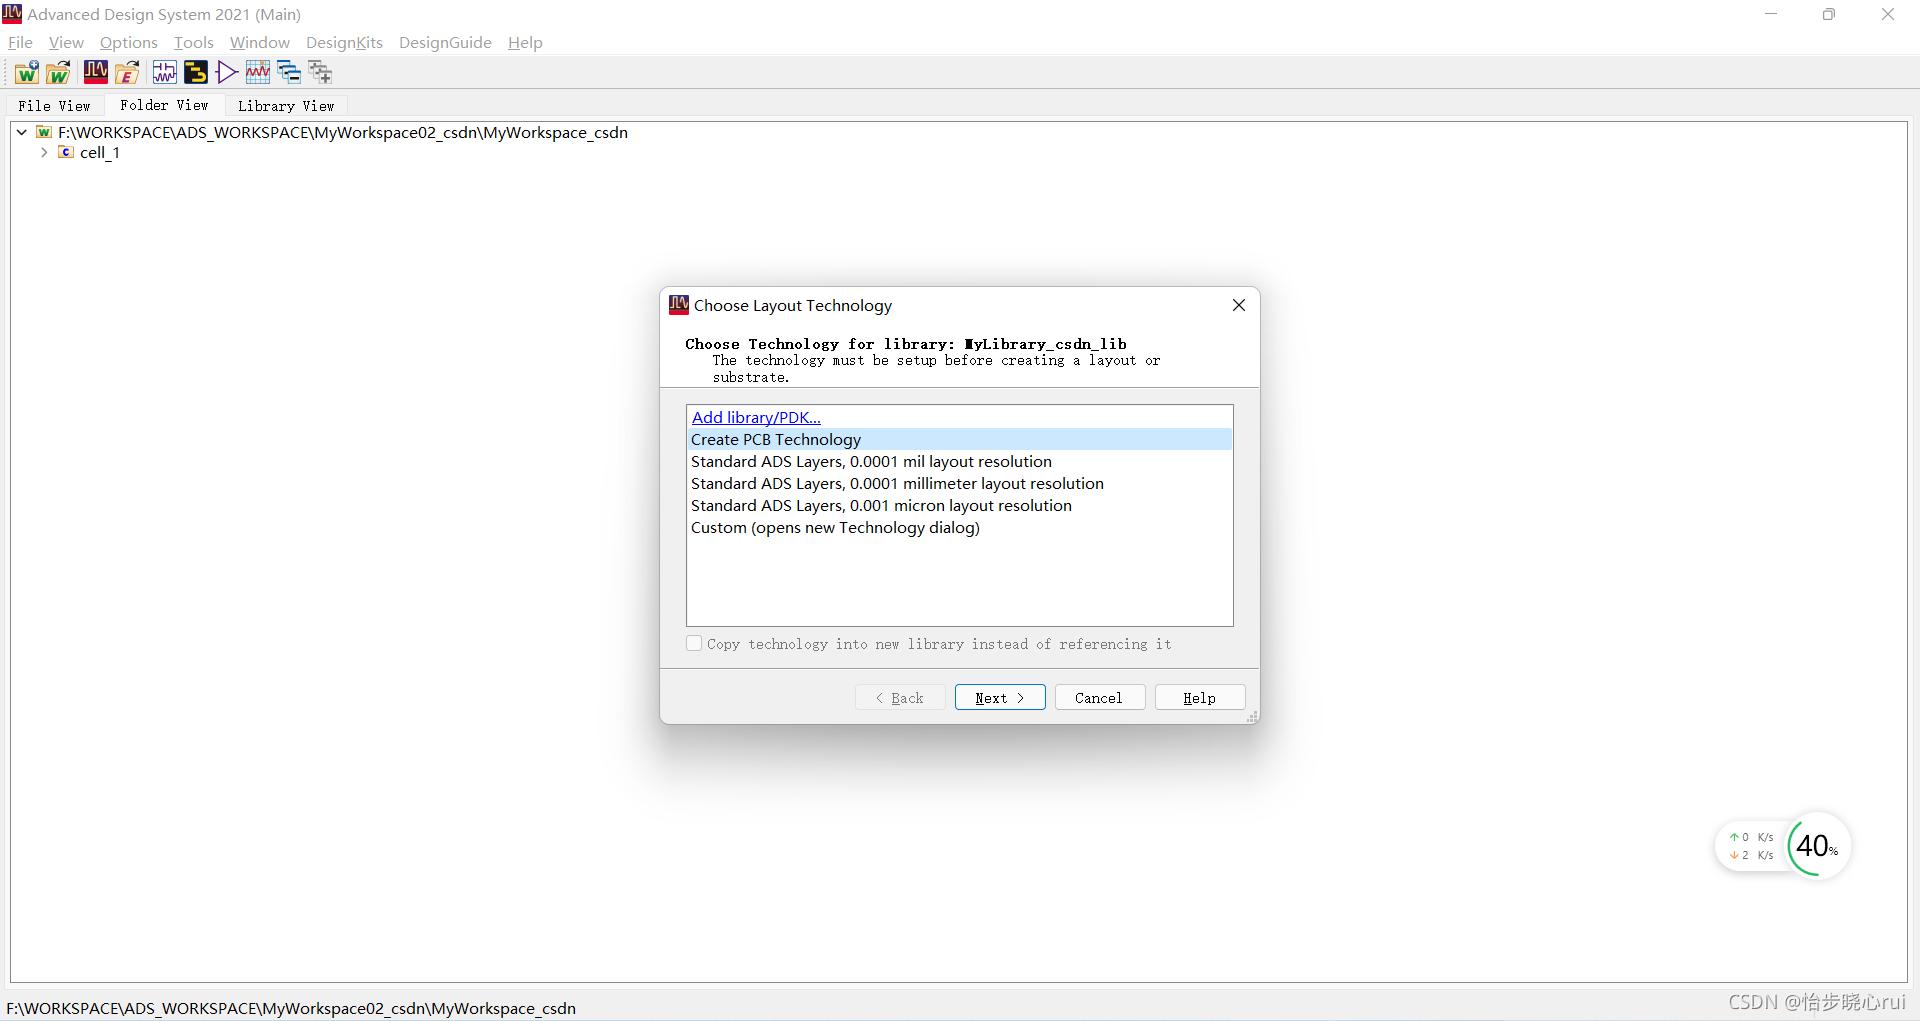Open new data display window icon
This screenshot has width=1920, height=1021.
(x=258, y=72)
